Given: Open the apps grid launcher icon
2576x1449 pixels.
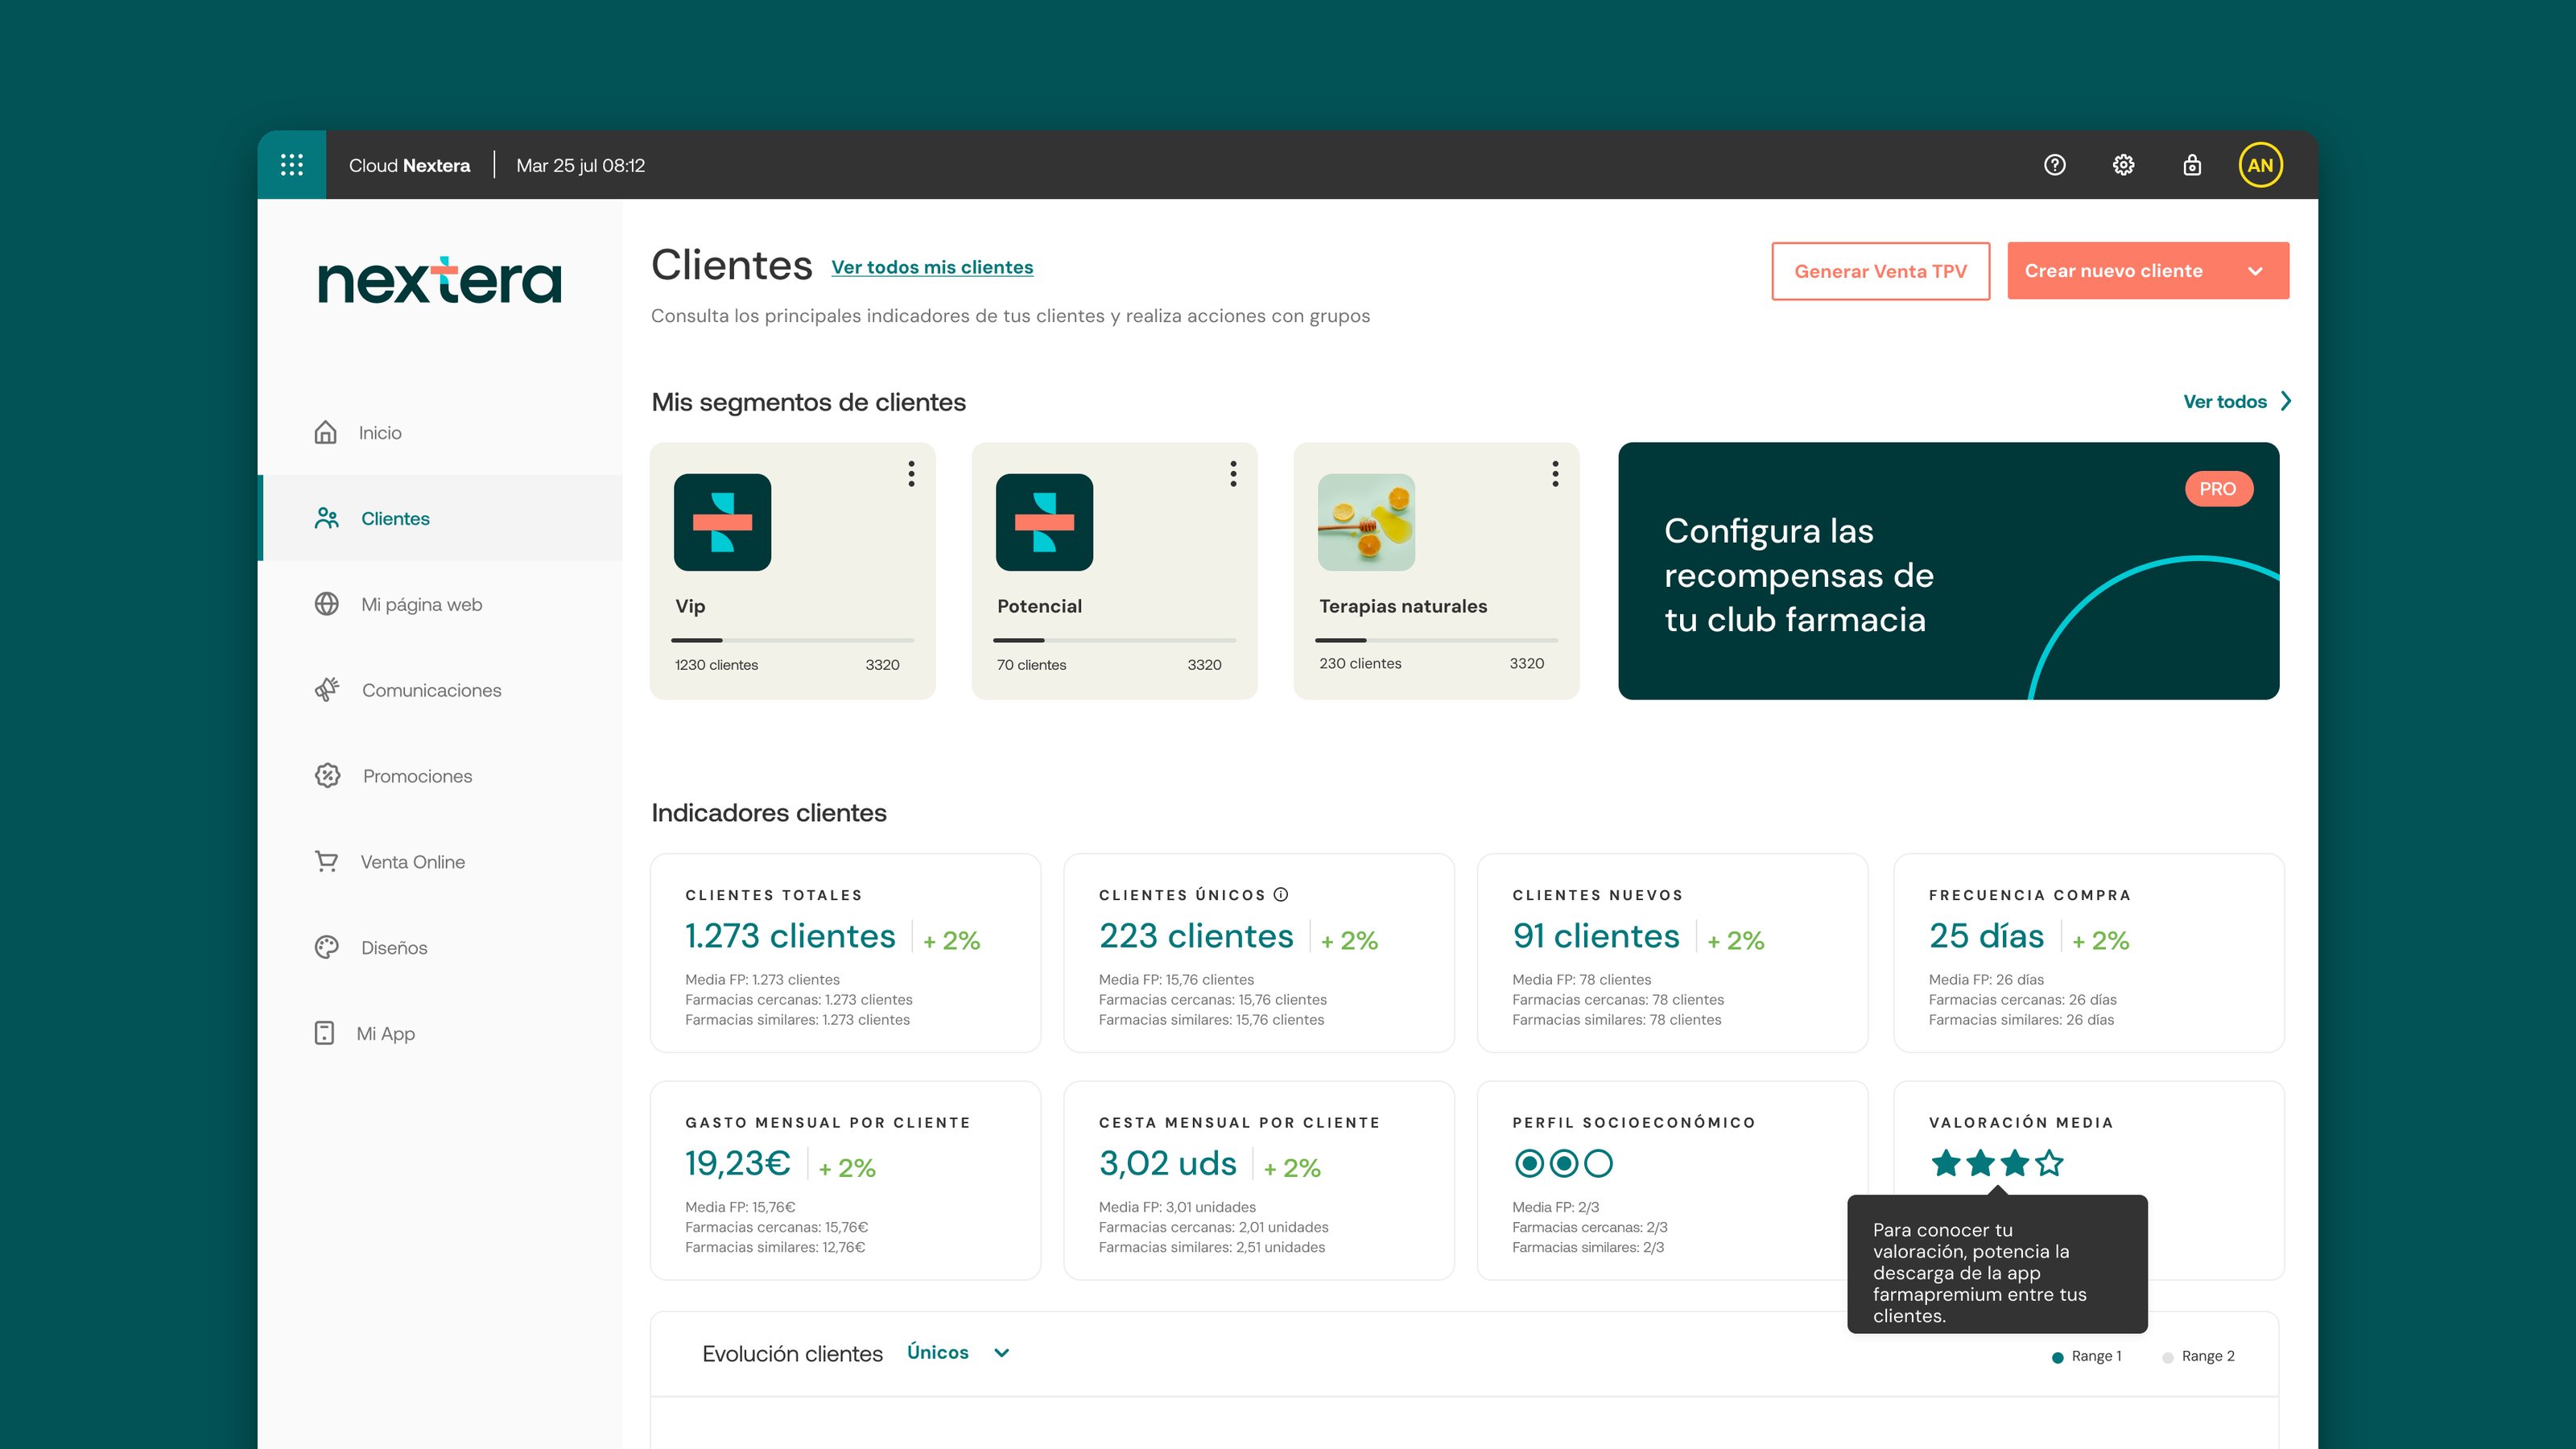Looking at the screenshot, I should pos(292,165).
